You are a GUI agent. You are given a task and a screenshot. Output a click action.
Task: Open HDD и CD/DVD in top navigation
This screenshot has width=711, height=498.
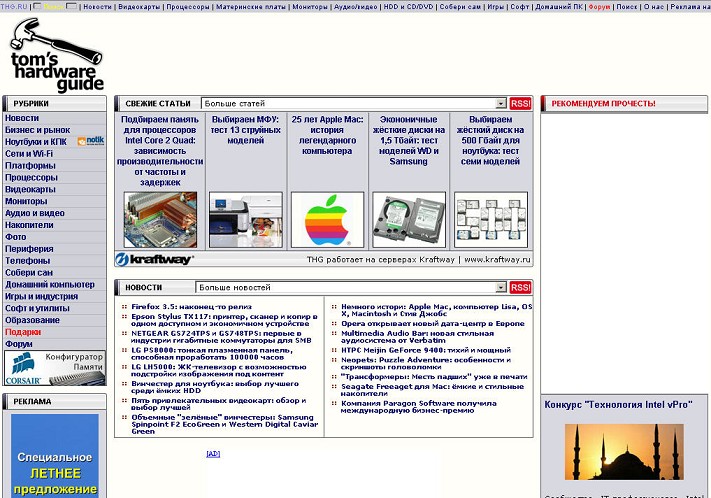409,7
